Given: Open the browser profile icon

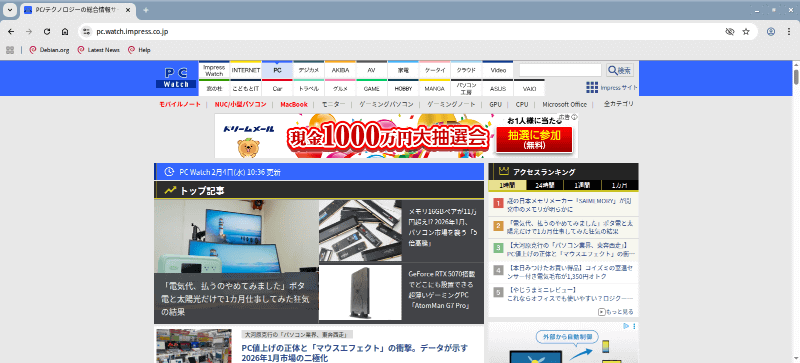Looking at the screenshot, I should (771, 32).
